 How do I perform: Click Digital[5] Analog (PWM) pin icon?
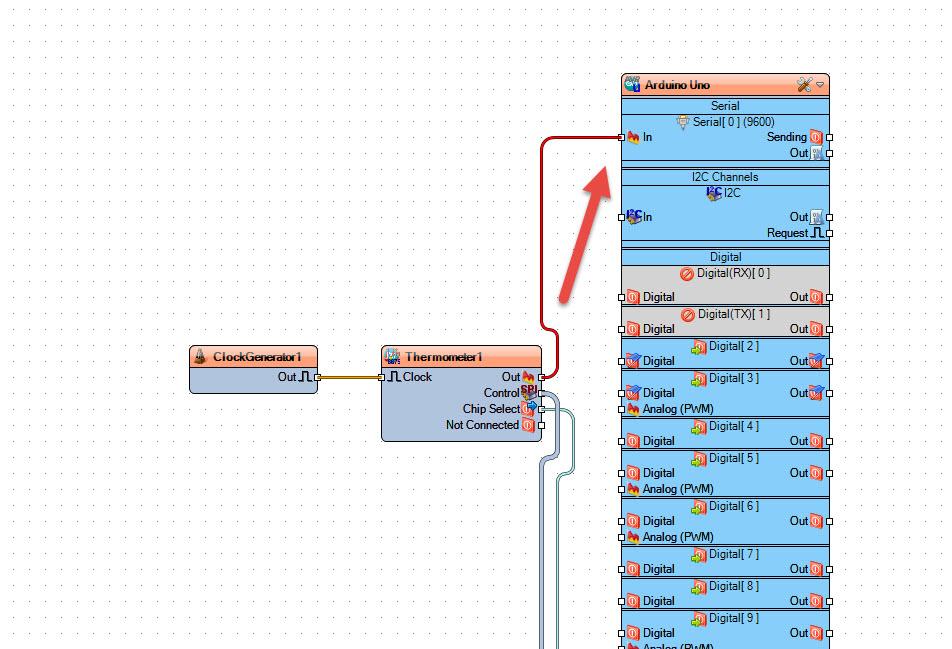coord(633,489)
